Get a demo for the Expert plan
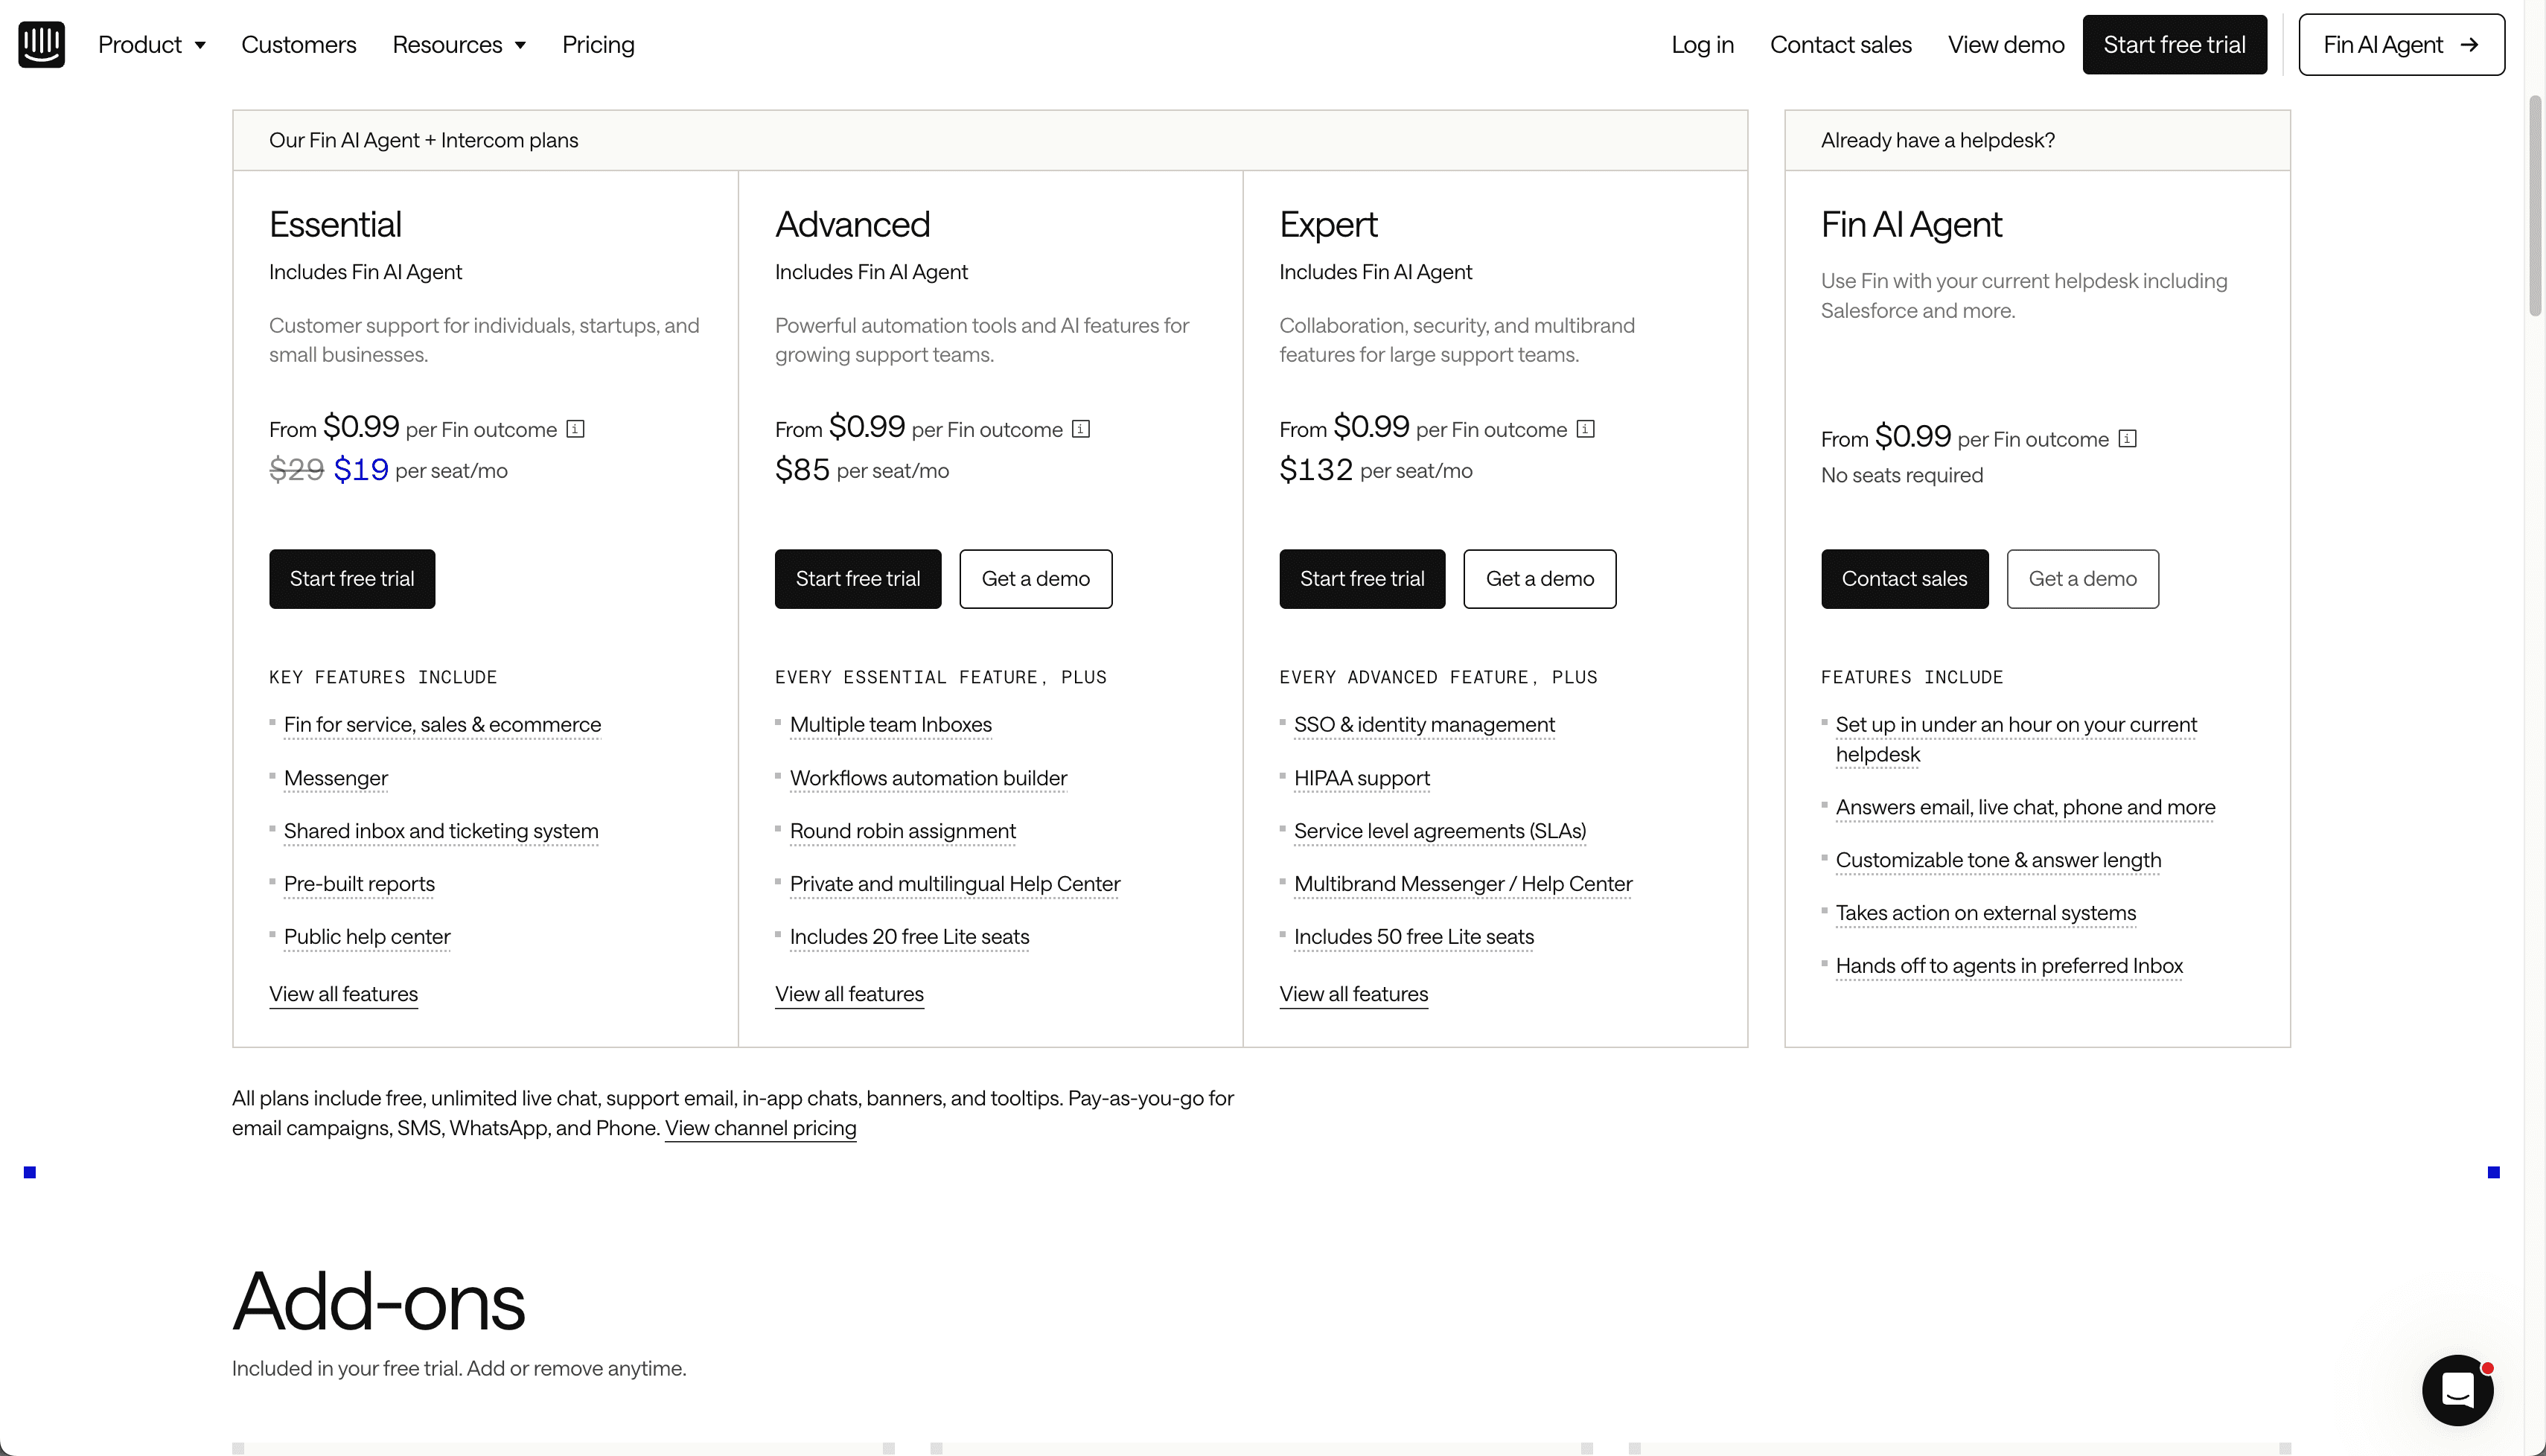The width and height of the screenshot is (2546, 1456). point(1540,579)
